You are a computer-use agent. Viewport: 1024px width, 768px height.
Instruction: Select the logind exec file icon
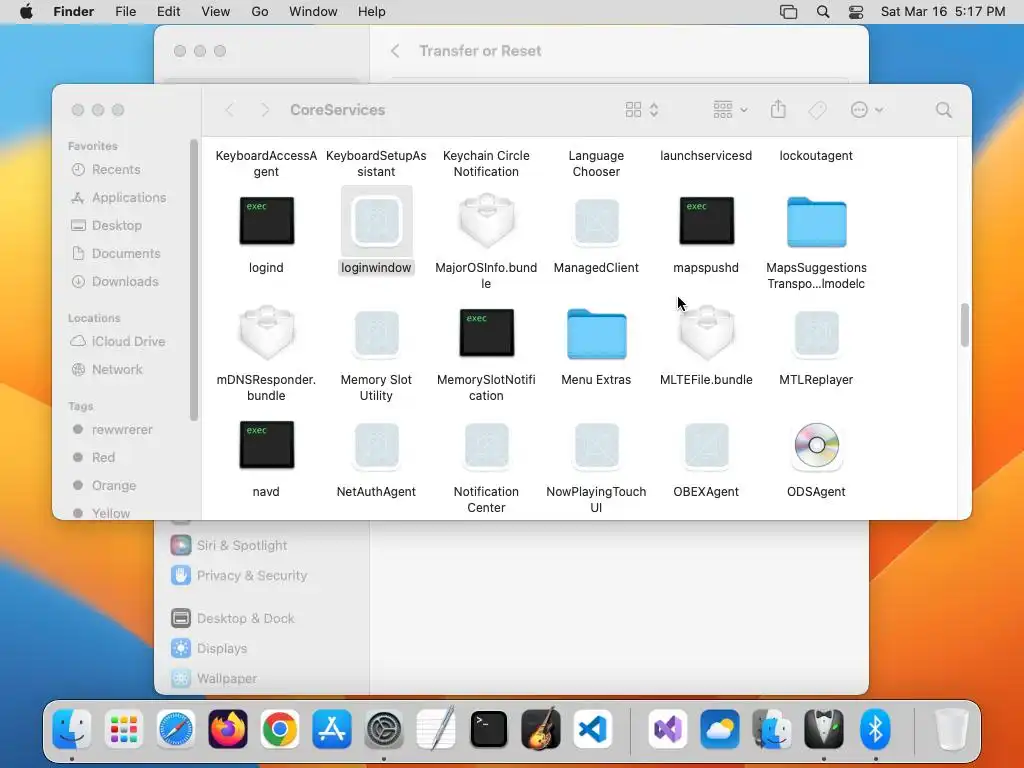point(266,221)
